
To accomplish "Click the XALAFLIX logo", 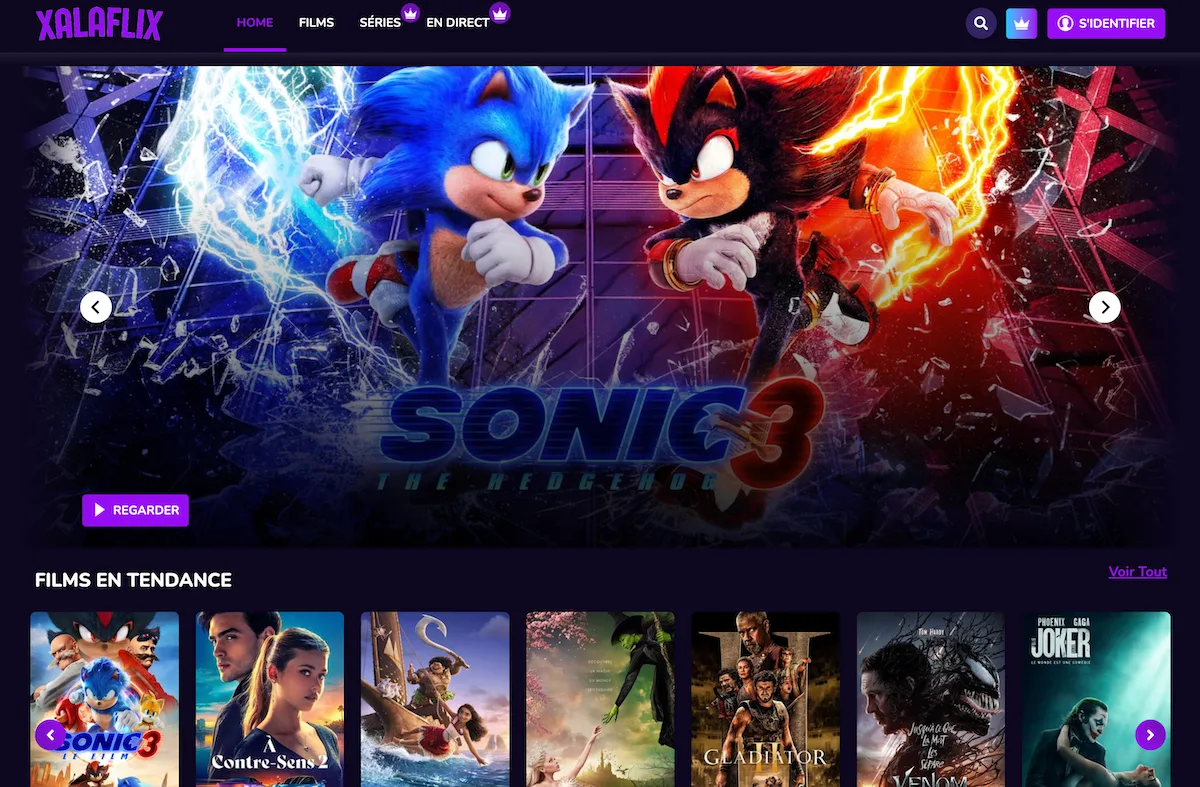I will (98, 24).
